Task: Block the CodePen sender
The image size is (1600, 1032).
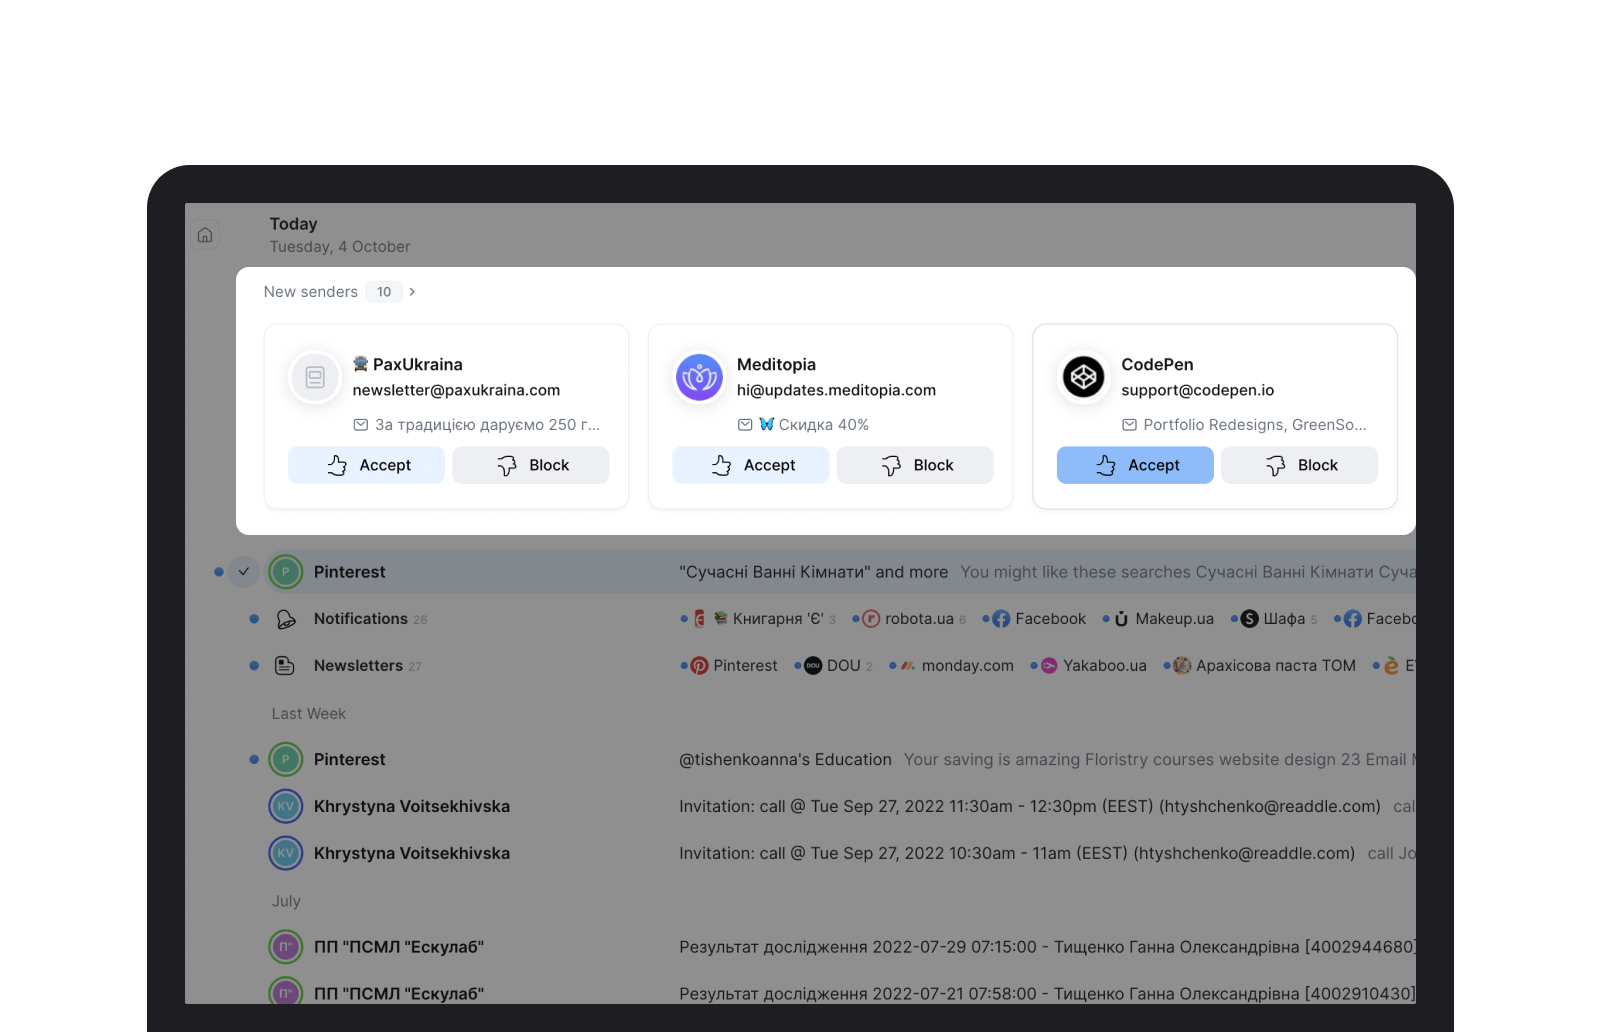Action: tap(1299, 465)
